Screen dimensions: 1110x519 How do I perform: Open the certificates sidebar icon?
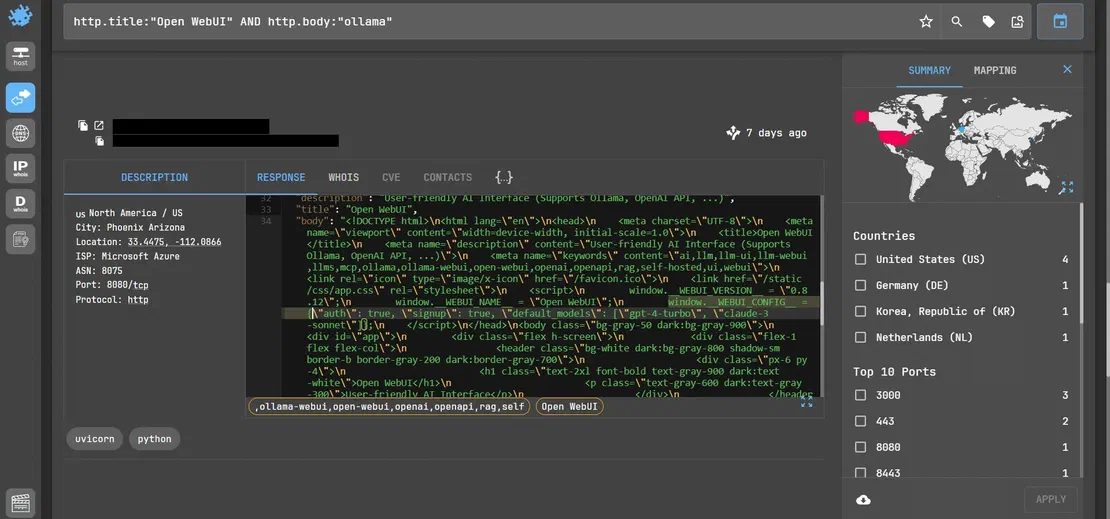20,239
